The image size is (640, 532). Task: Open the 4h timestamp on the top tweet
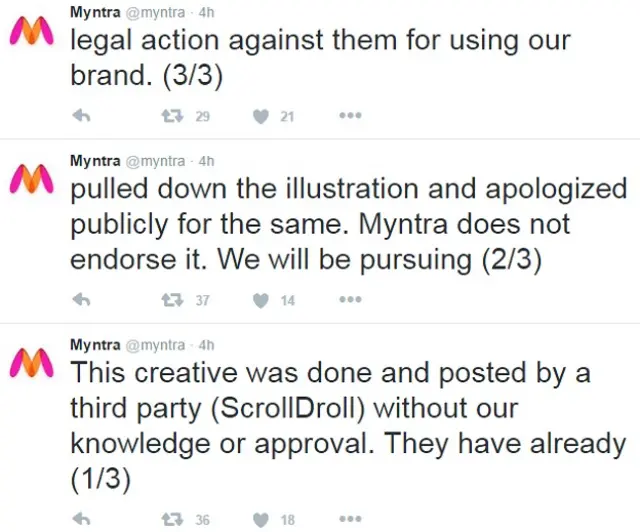point(207,12)
